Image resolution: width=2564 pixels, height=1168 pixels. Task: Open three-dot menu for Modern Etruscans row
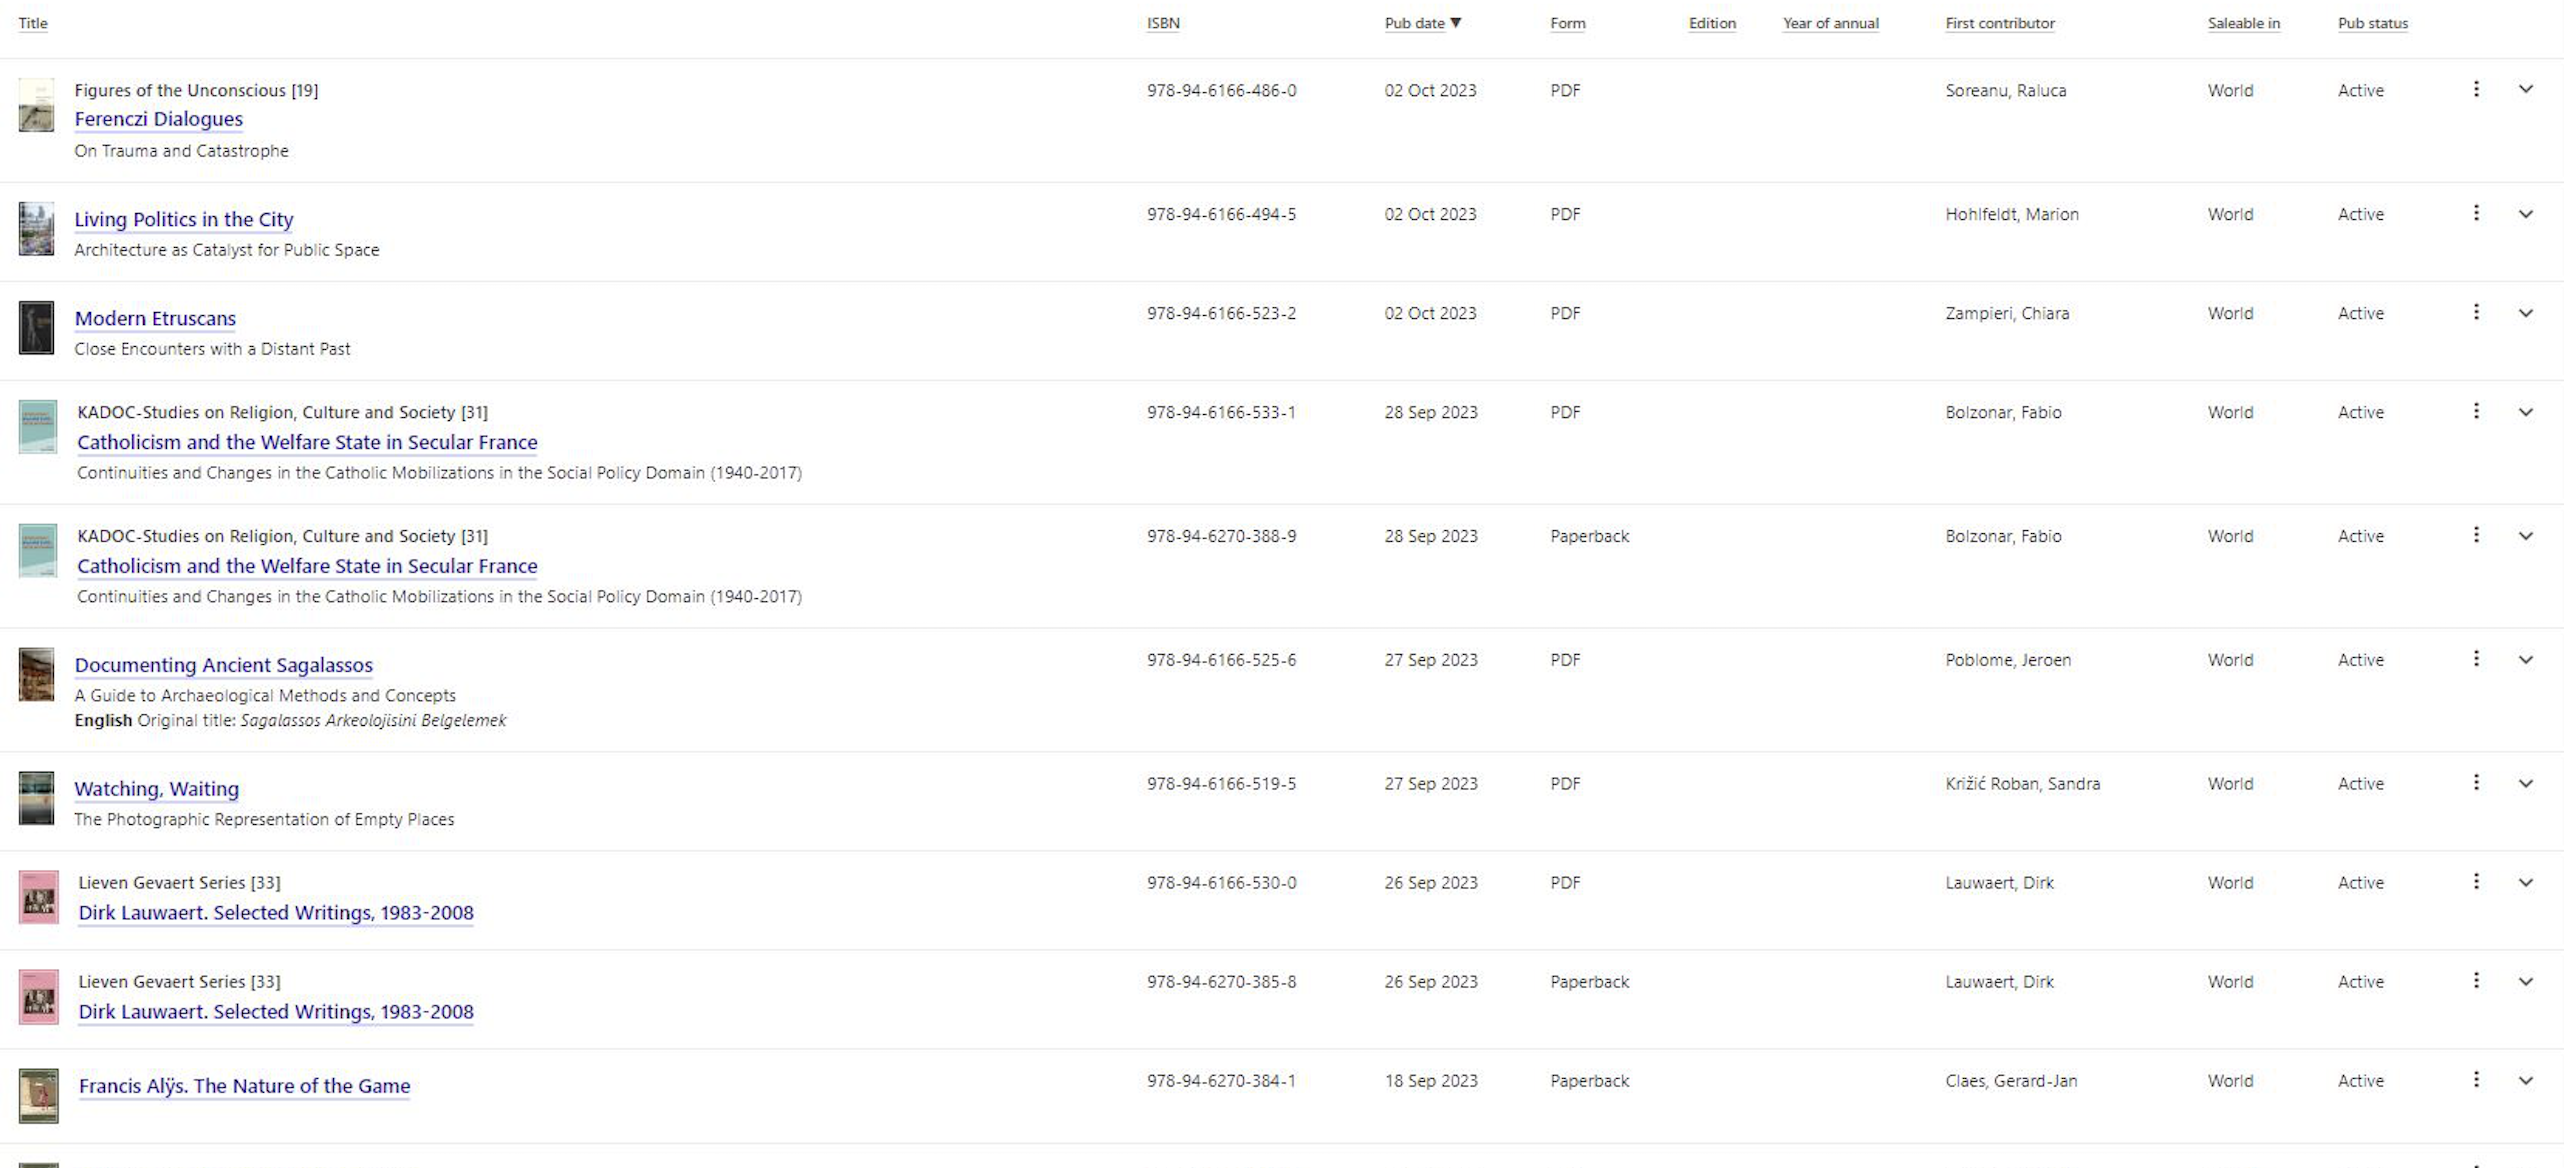tap(2476, 312)
